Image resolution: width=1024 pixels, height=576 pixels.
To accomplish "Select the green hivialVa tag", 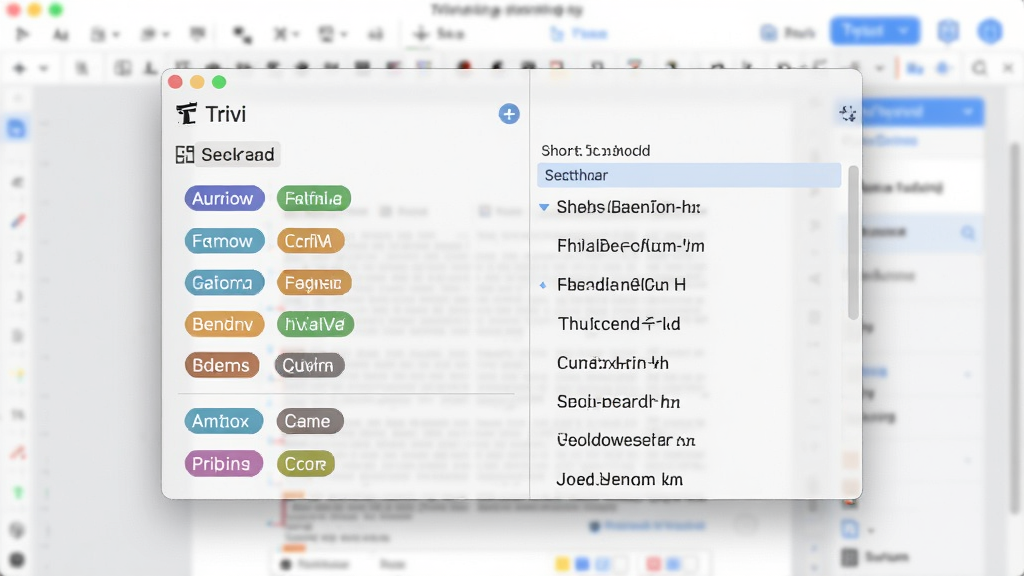I will [315, 324].
